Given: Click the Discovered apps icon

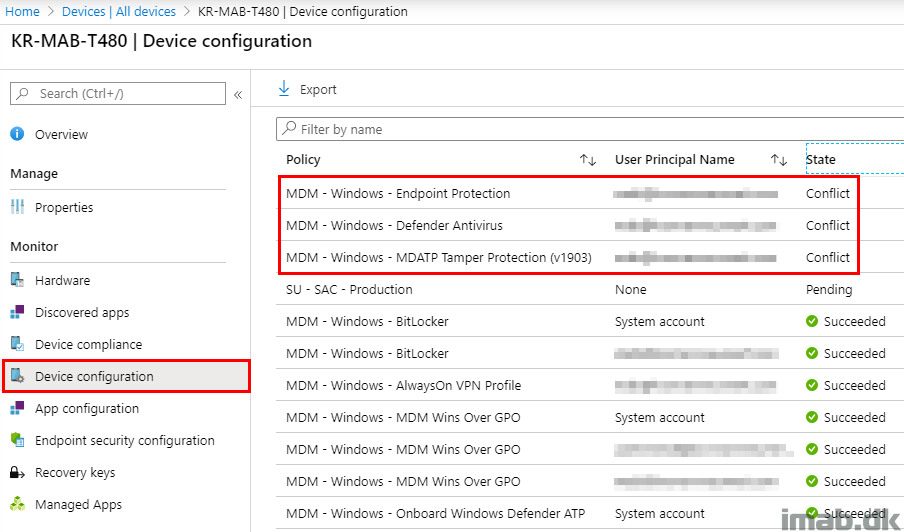Looking at the screenshot, I should (x=17, y=312).
